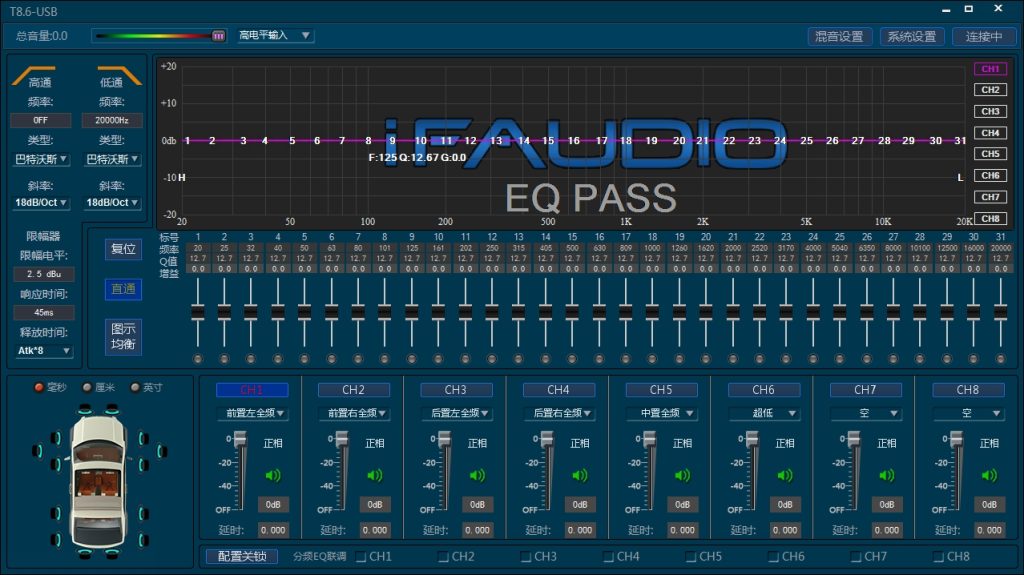
Task: Enable CH7 EQ link checkbox
Action: 856,557
